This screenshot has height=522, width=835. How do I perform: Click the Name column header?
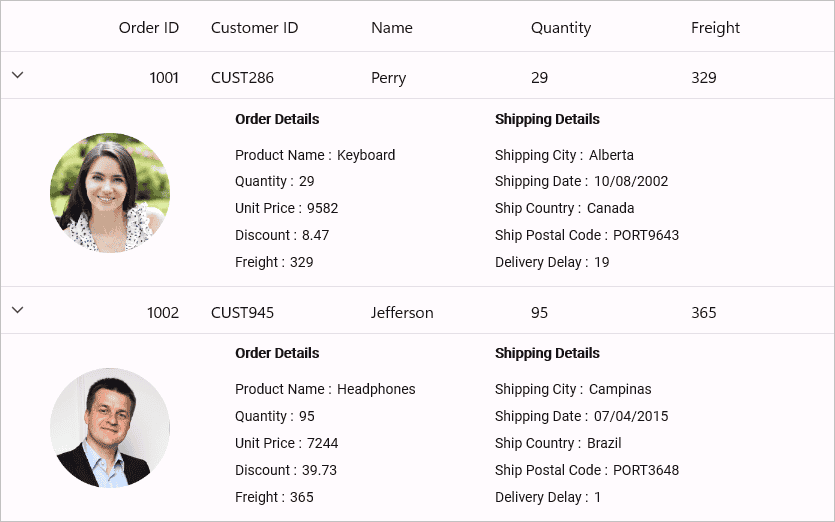click(392, 28)
